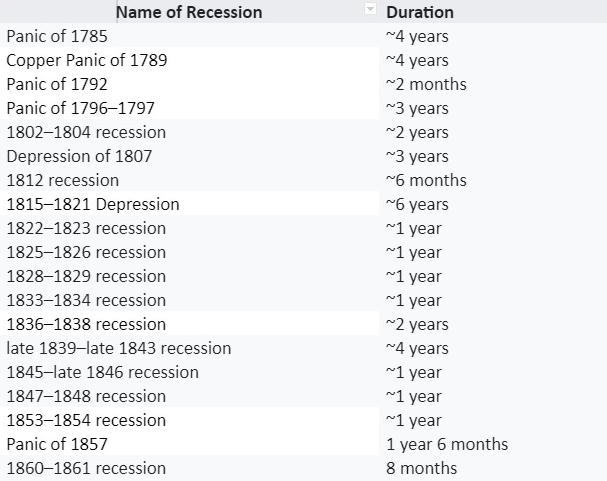The image size is (607, 481).
Task: Click the 1812 recession cell
Action: click(x=63, y=180)
